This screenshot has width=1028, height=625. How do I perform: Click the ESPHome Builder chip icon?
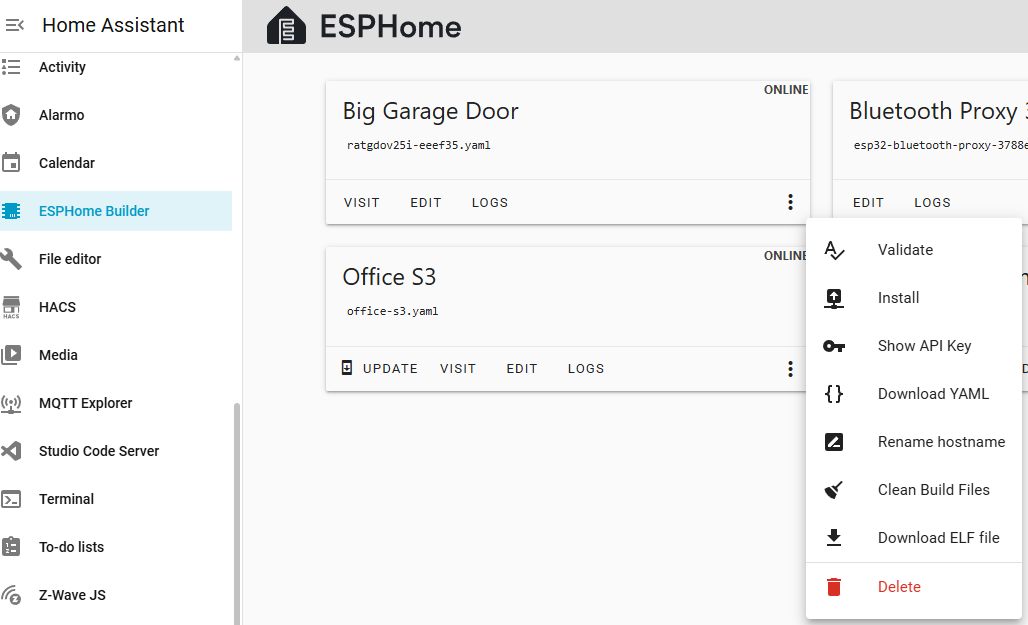point(11,211)
